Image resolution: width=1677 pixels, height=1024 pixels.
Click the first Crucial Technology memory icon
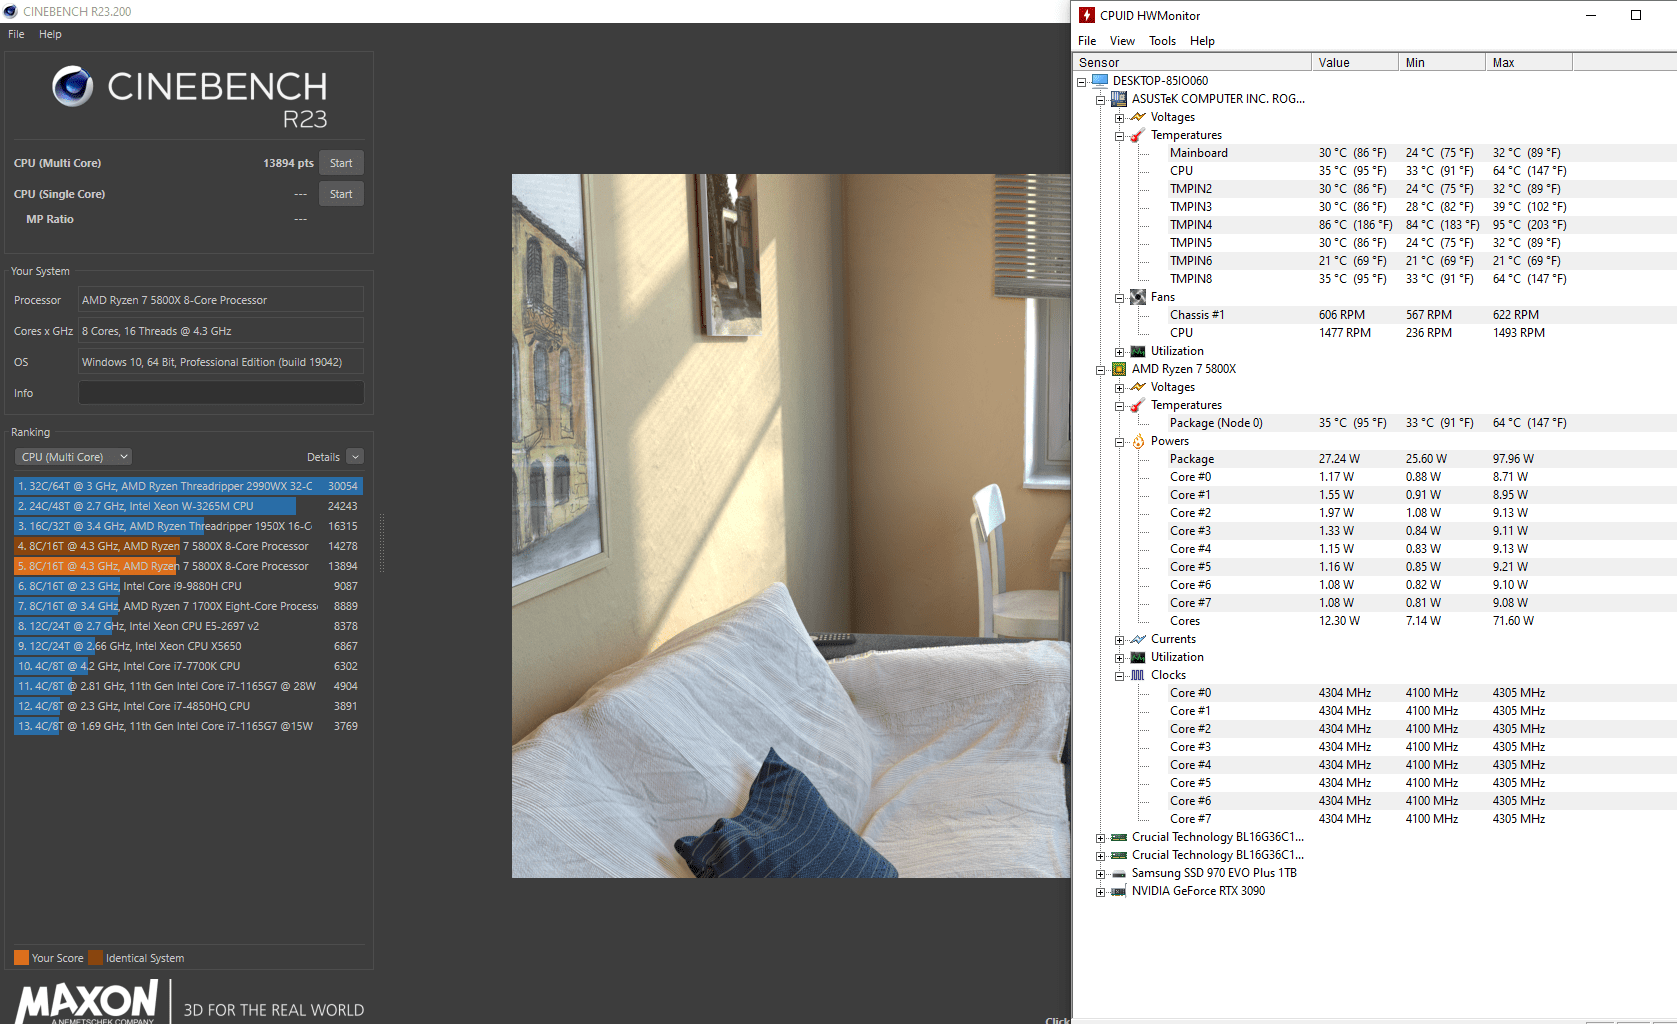(1119, 837)
